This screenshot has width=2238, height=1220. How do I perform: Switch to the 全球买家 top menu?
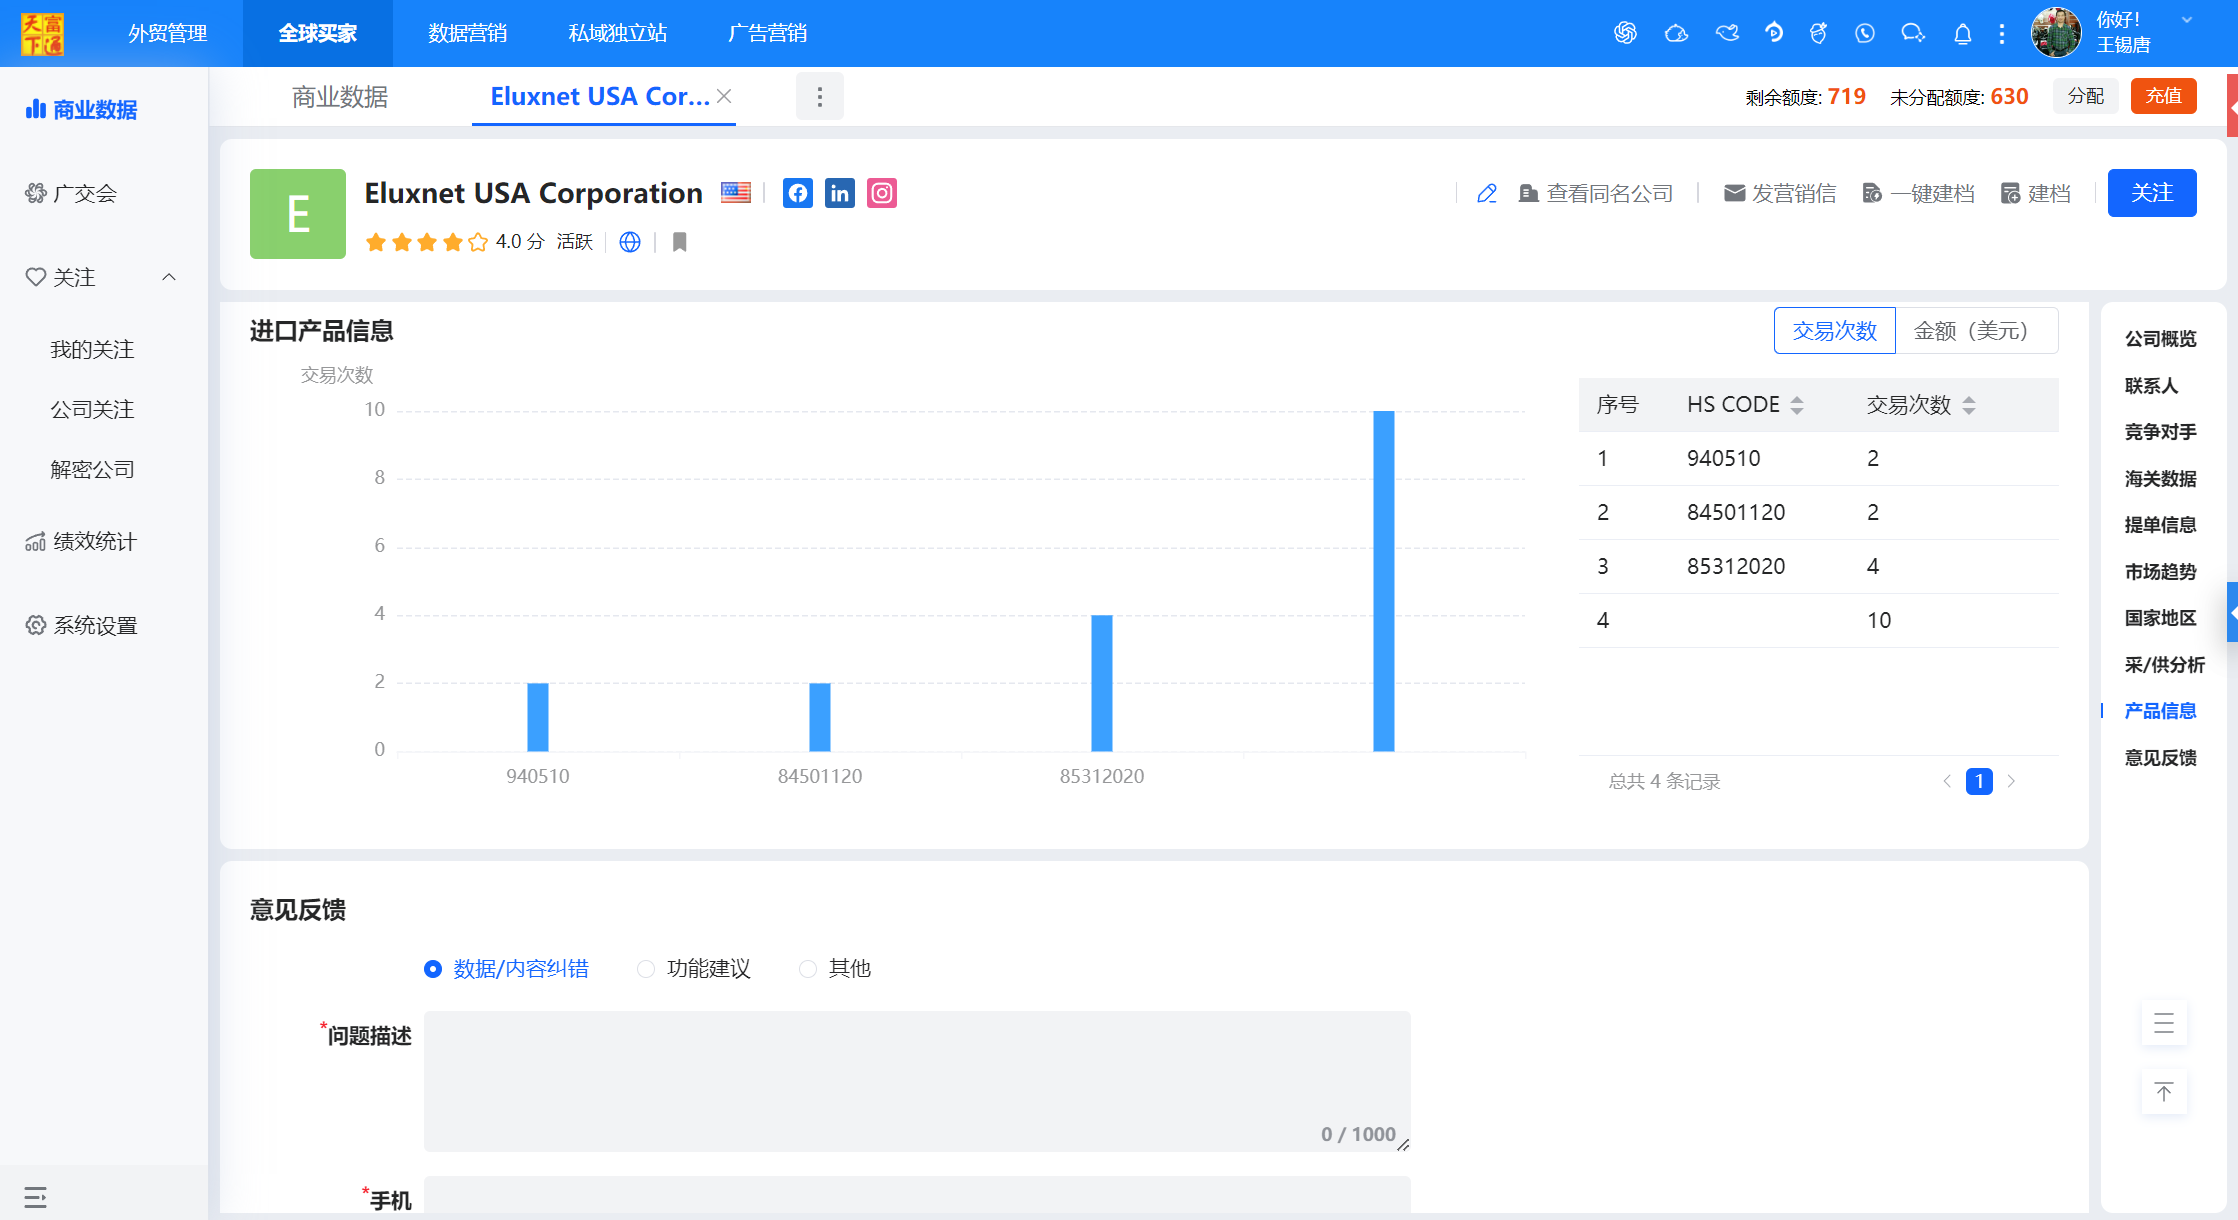318,33
